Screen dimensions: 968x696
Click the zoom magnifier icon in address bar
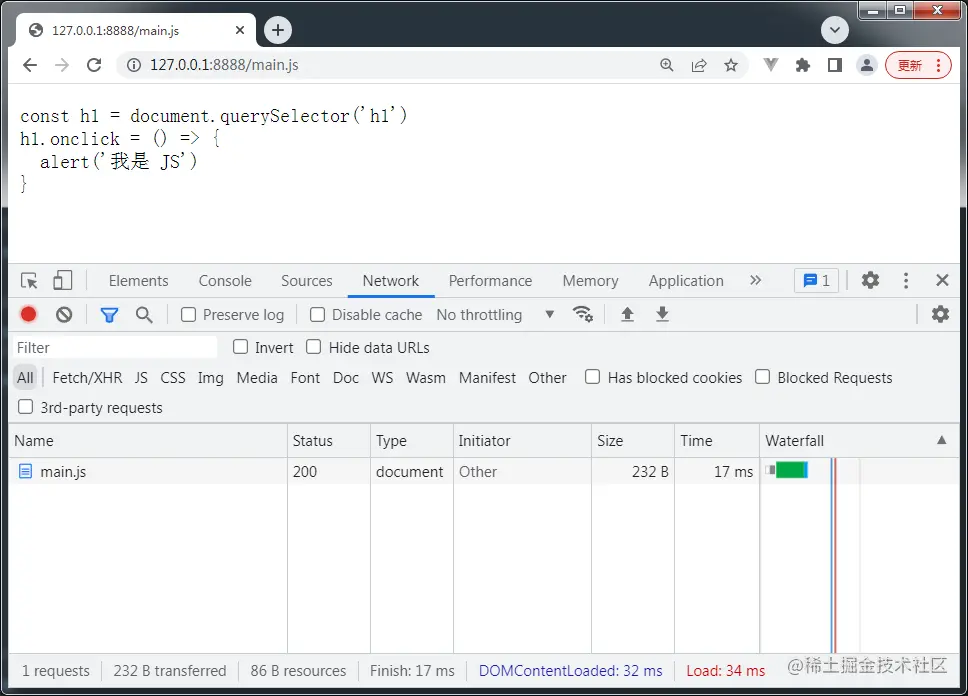[x=667, y=65]
